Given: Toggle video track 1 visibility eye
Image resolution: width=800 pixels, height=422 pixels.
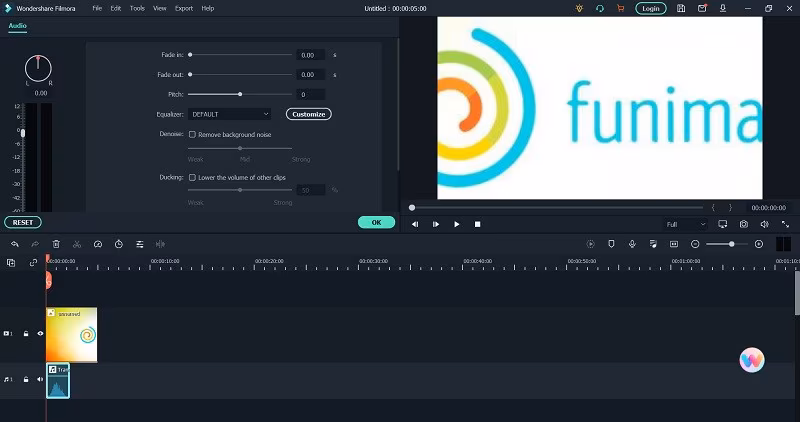Looking at the screenshot, I should coord(40,334).
